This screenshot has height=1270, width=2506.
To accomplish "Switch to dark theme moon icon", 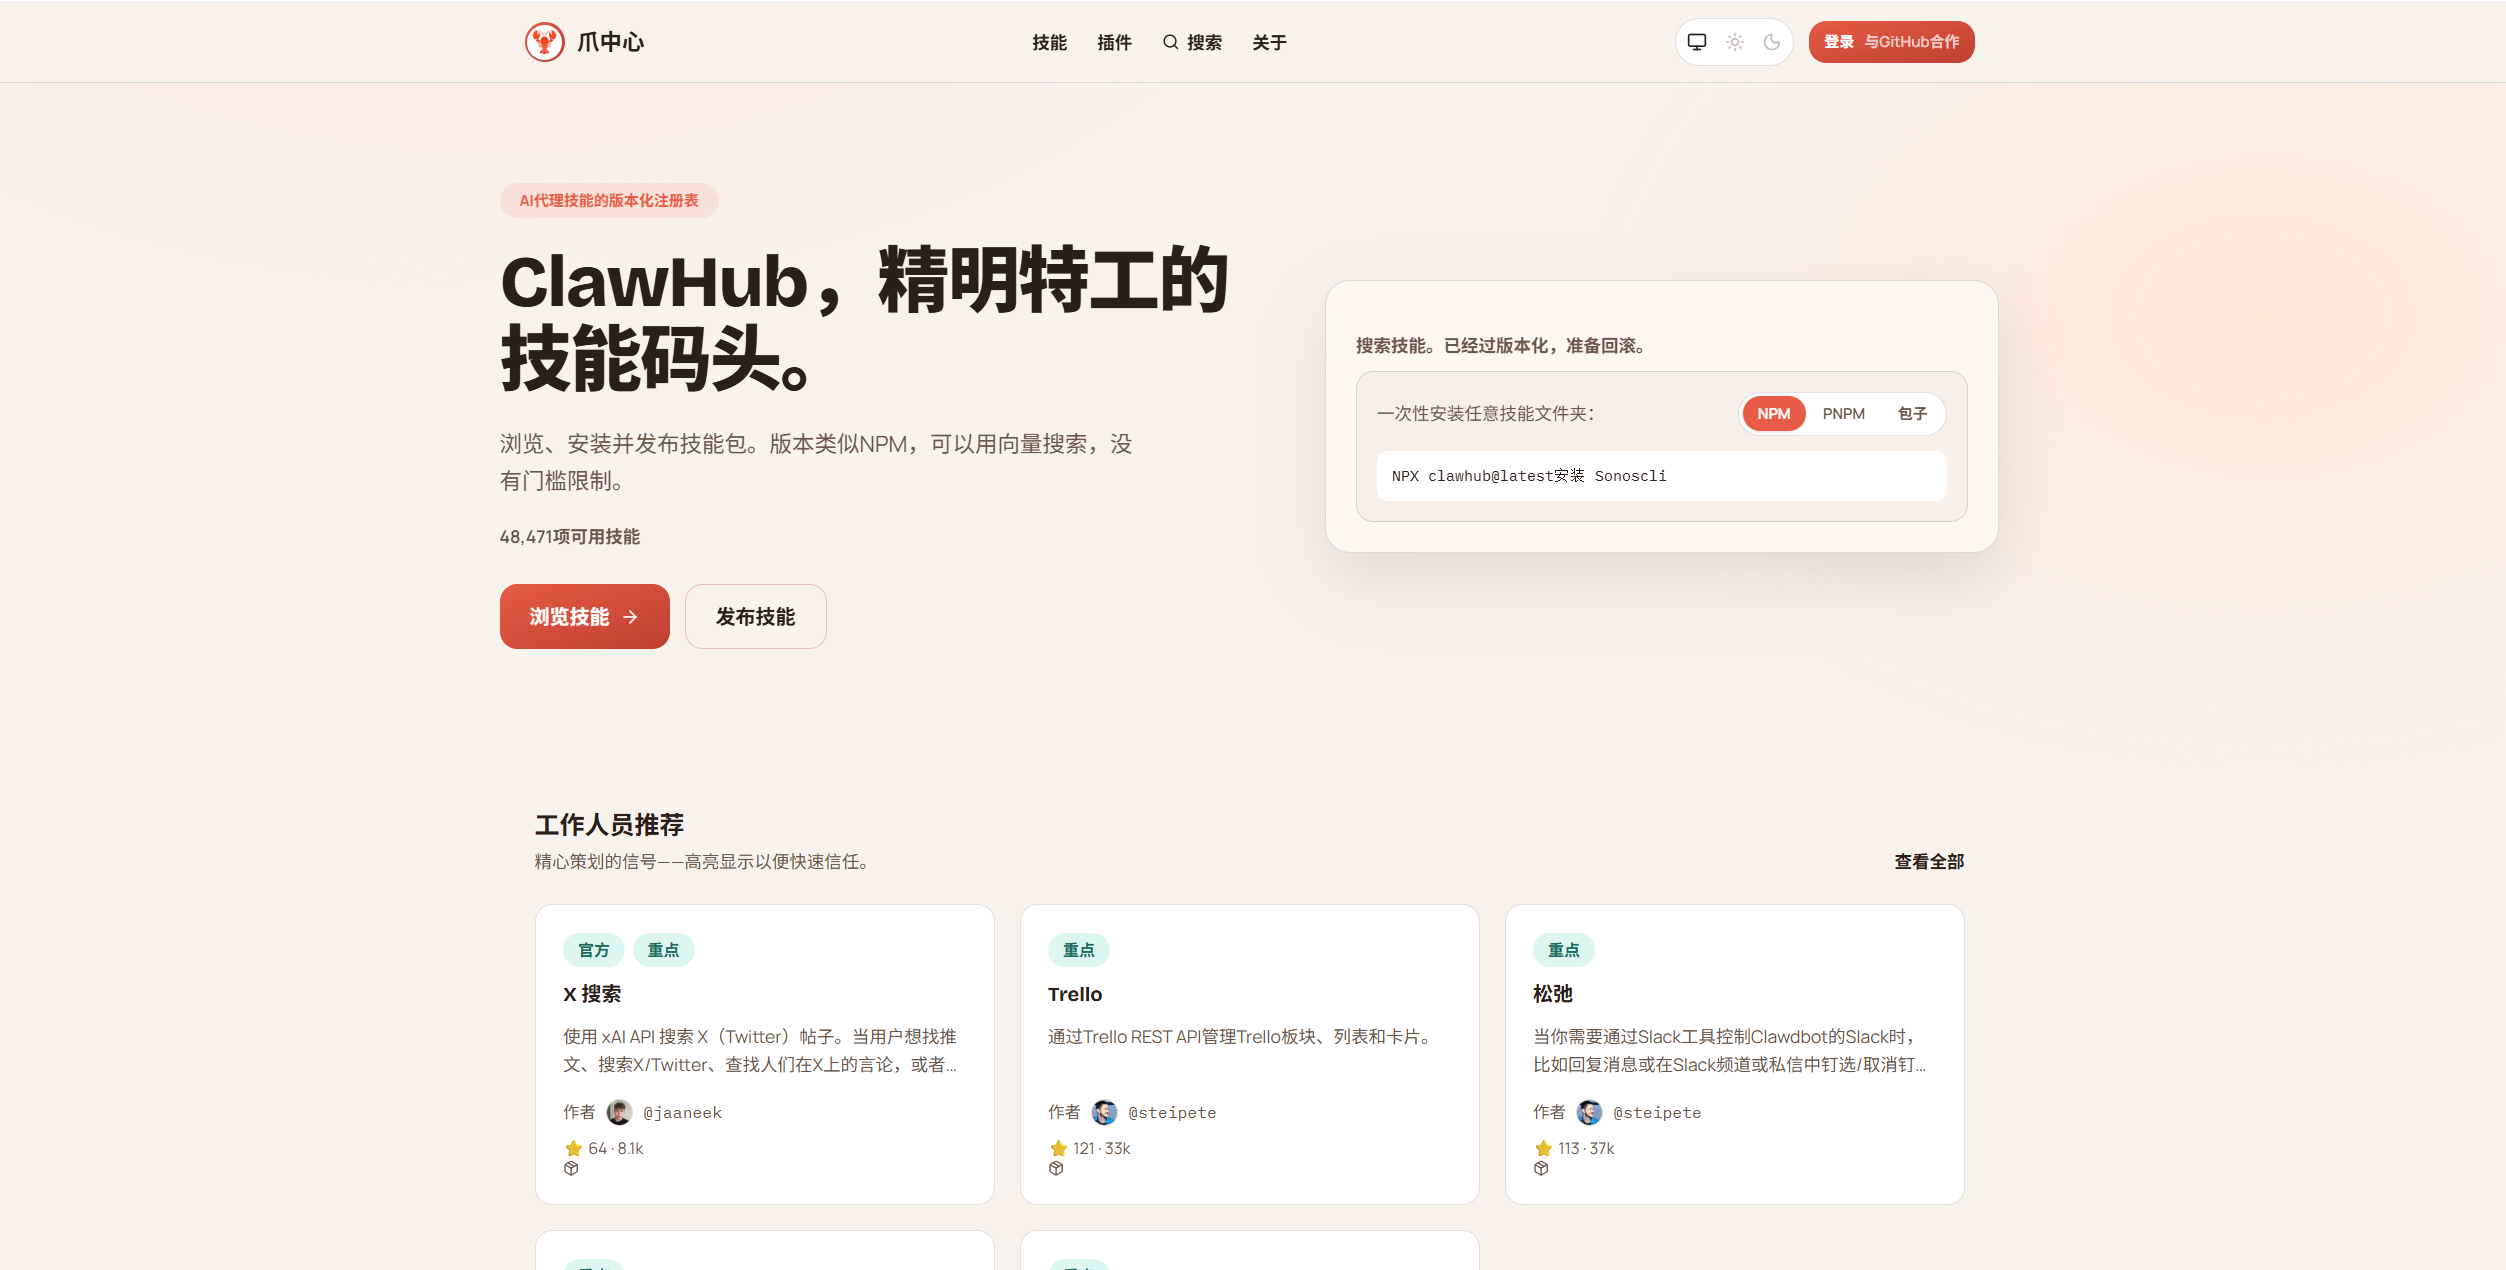I will (x=1772, y=42).
